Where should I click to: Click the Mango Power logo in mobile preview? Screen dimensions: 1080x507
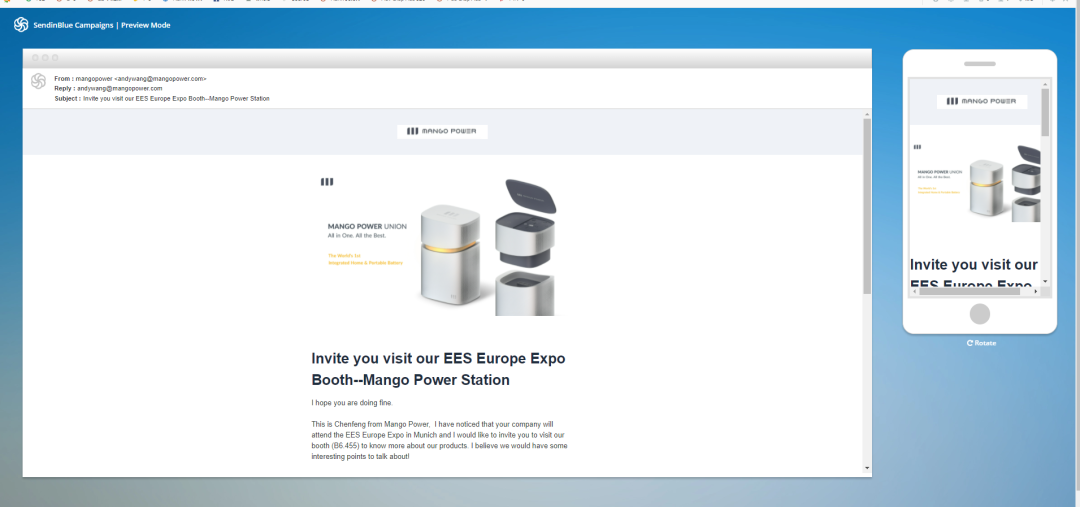(x=982, y=101)
